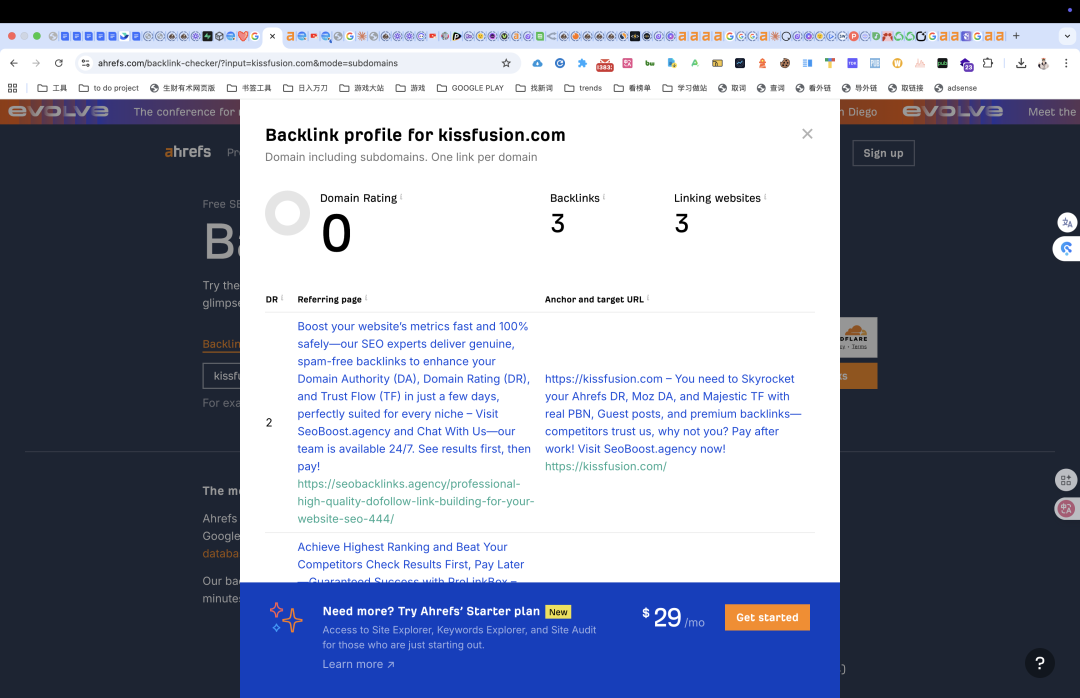Open the gray grid widget on right edge
Screen dimensions: 1080x698
tap(1066, 480)
